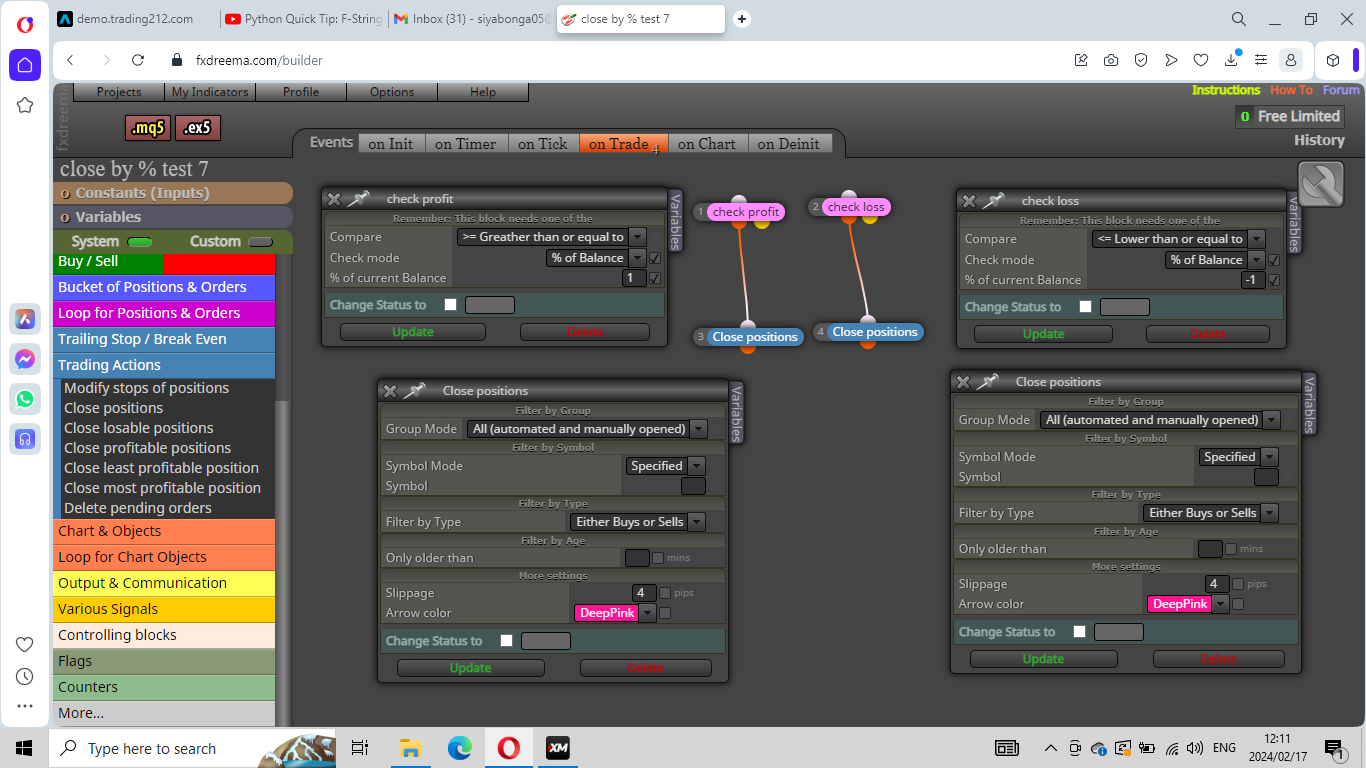Expand Filter by Type dropdown in right panel
This screenshot has width=1366, height=768.
click(x=1211, y=513)
